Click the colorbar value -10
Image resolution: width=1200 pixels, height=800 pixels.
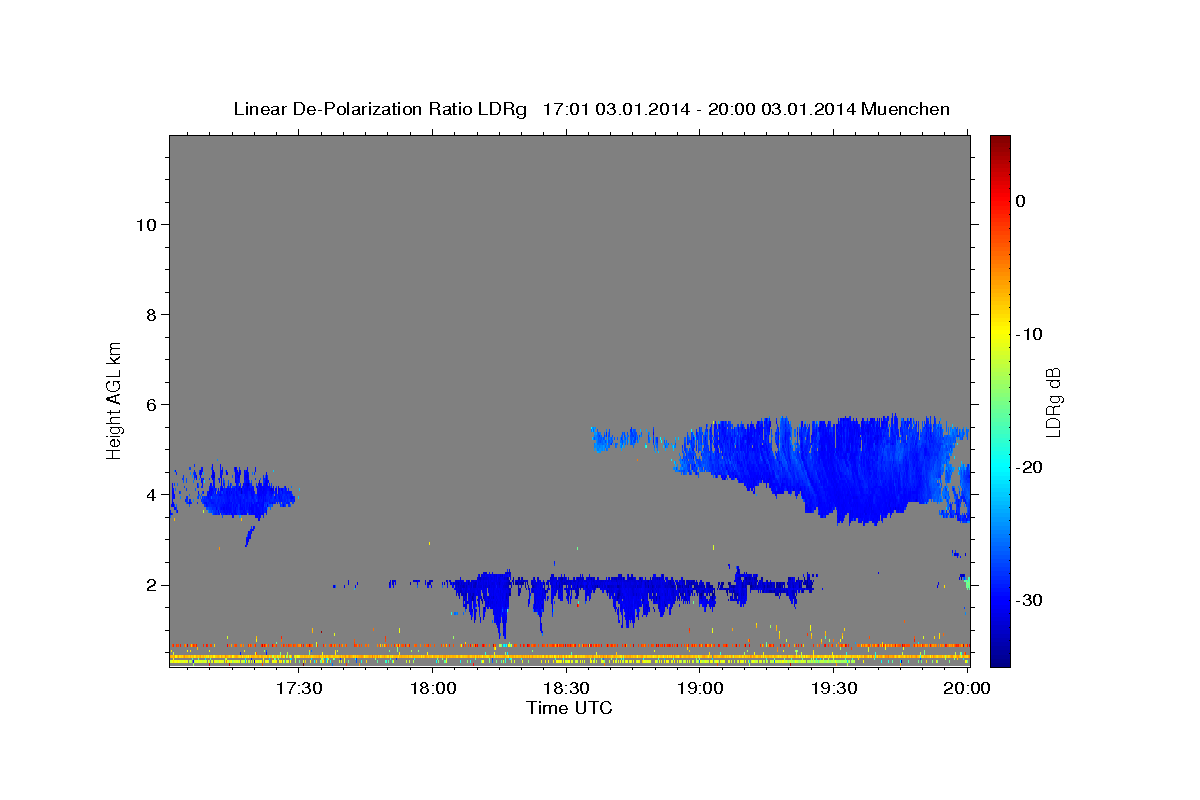(x=1030, y=334)
